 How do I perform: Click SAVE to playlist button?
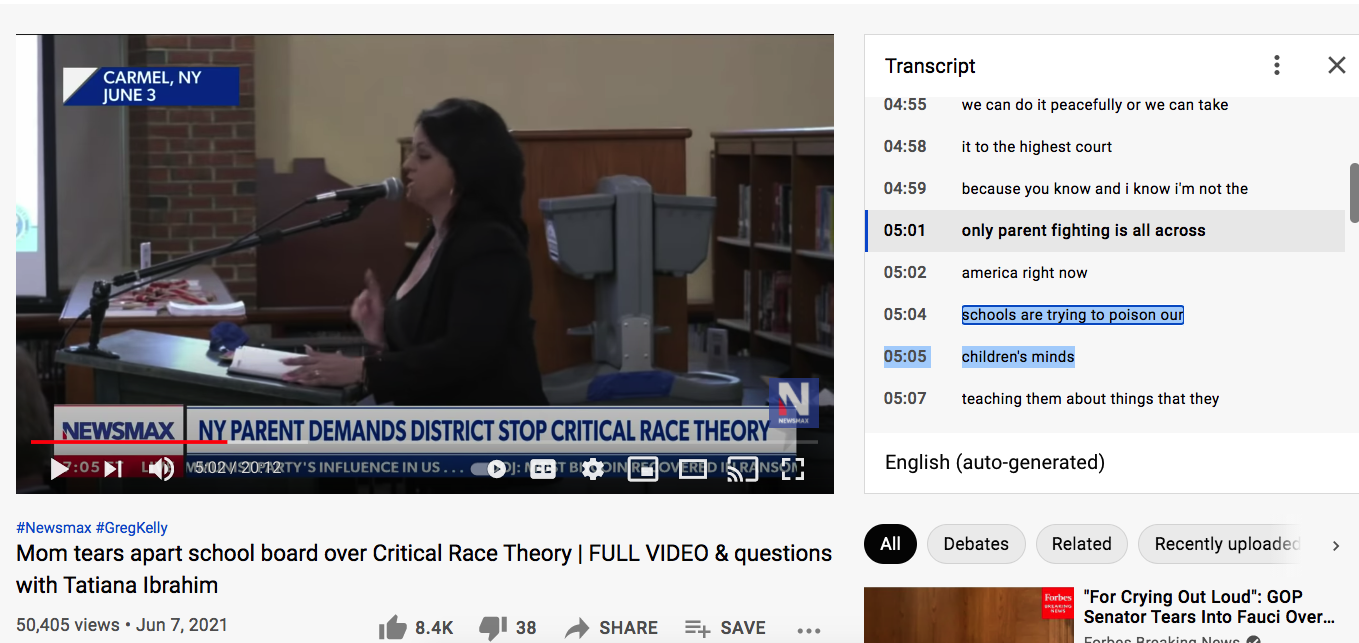tap(725, 628)
